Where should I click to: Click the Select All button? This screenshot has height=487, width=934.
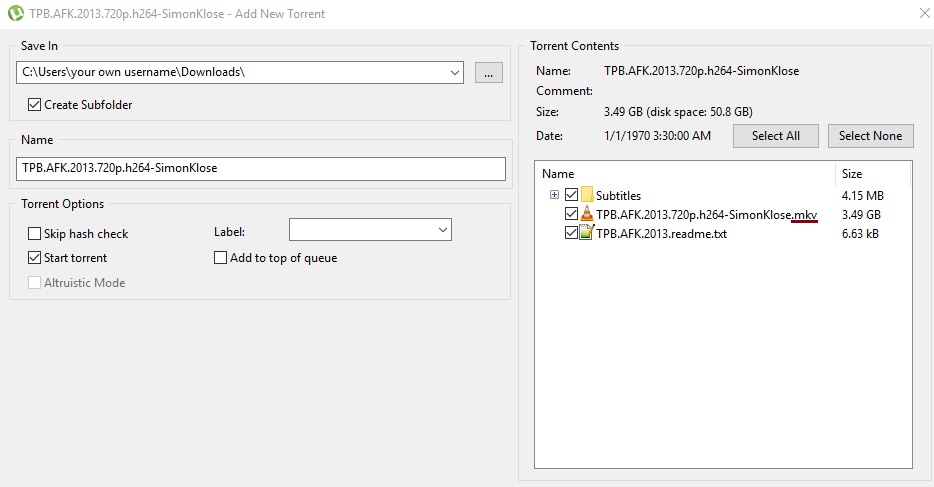click(776, 136)
